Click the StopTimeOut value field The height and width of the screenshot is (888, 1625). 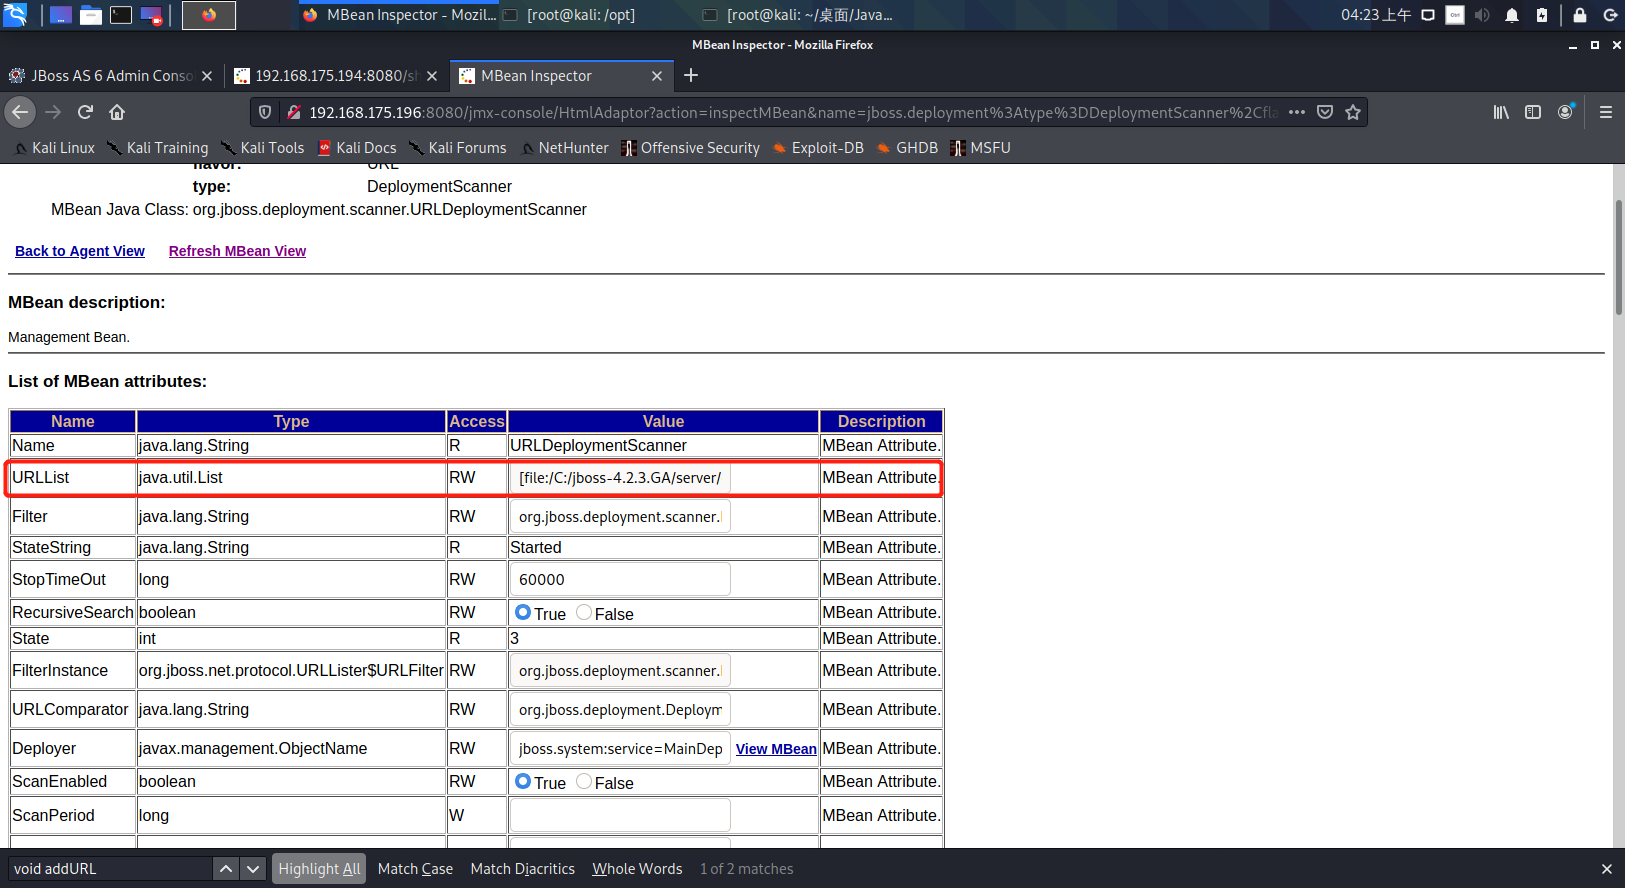point(620,580)
